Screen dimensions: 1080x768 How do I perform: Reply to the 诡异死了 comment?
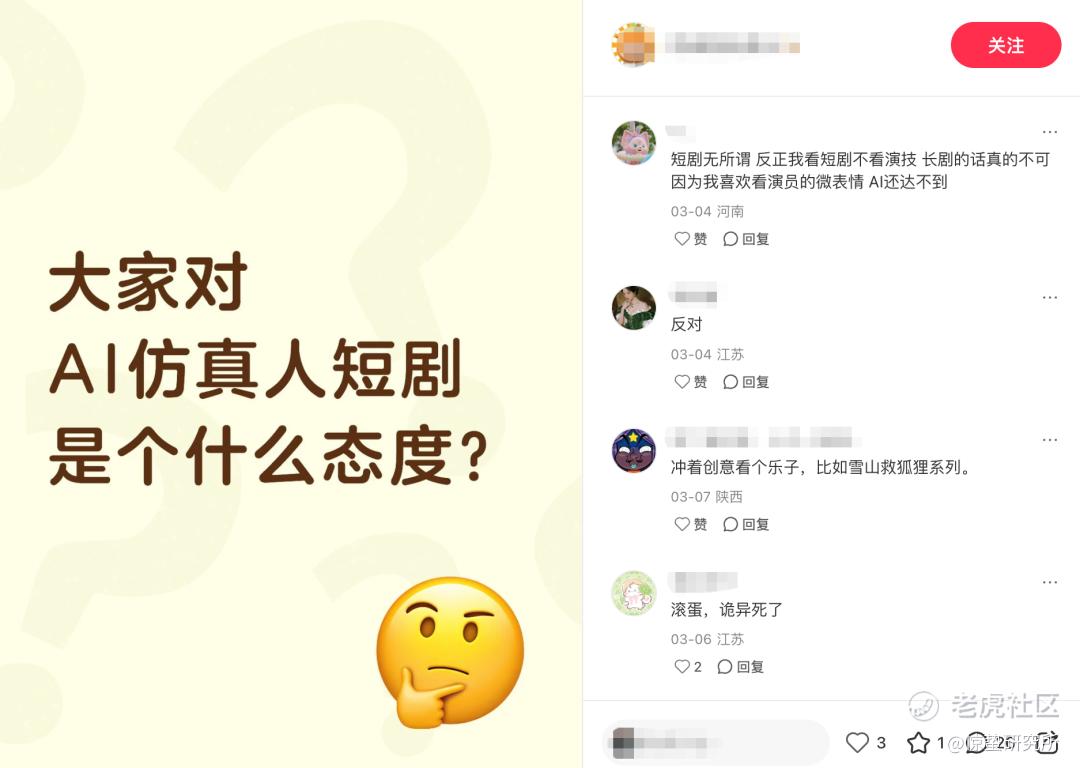740,667
